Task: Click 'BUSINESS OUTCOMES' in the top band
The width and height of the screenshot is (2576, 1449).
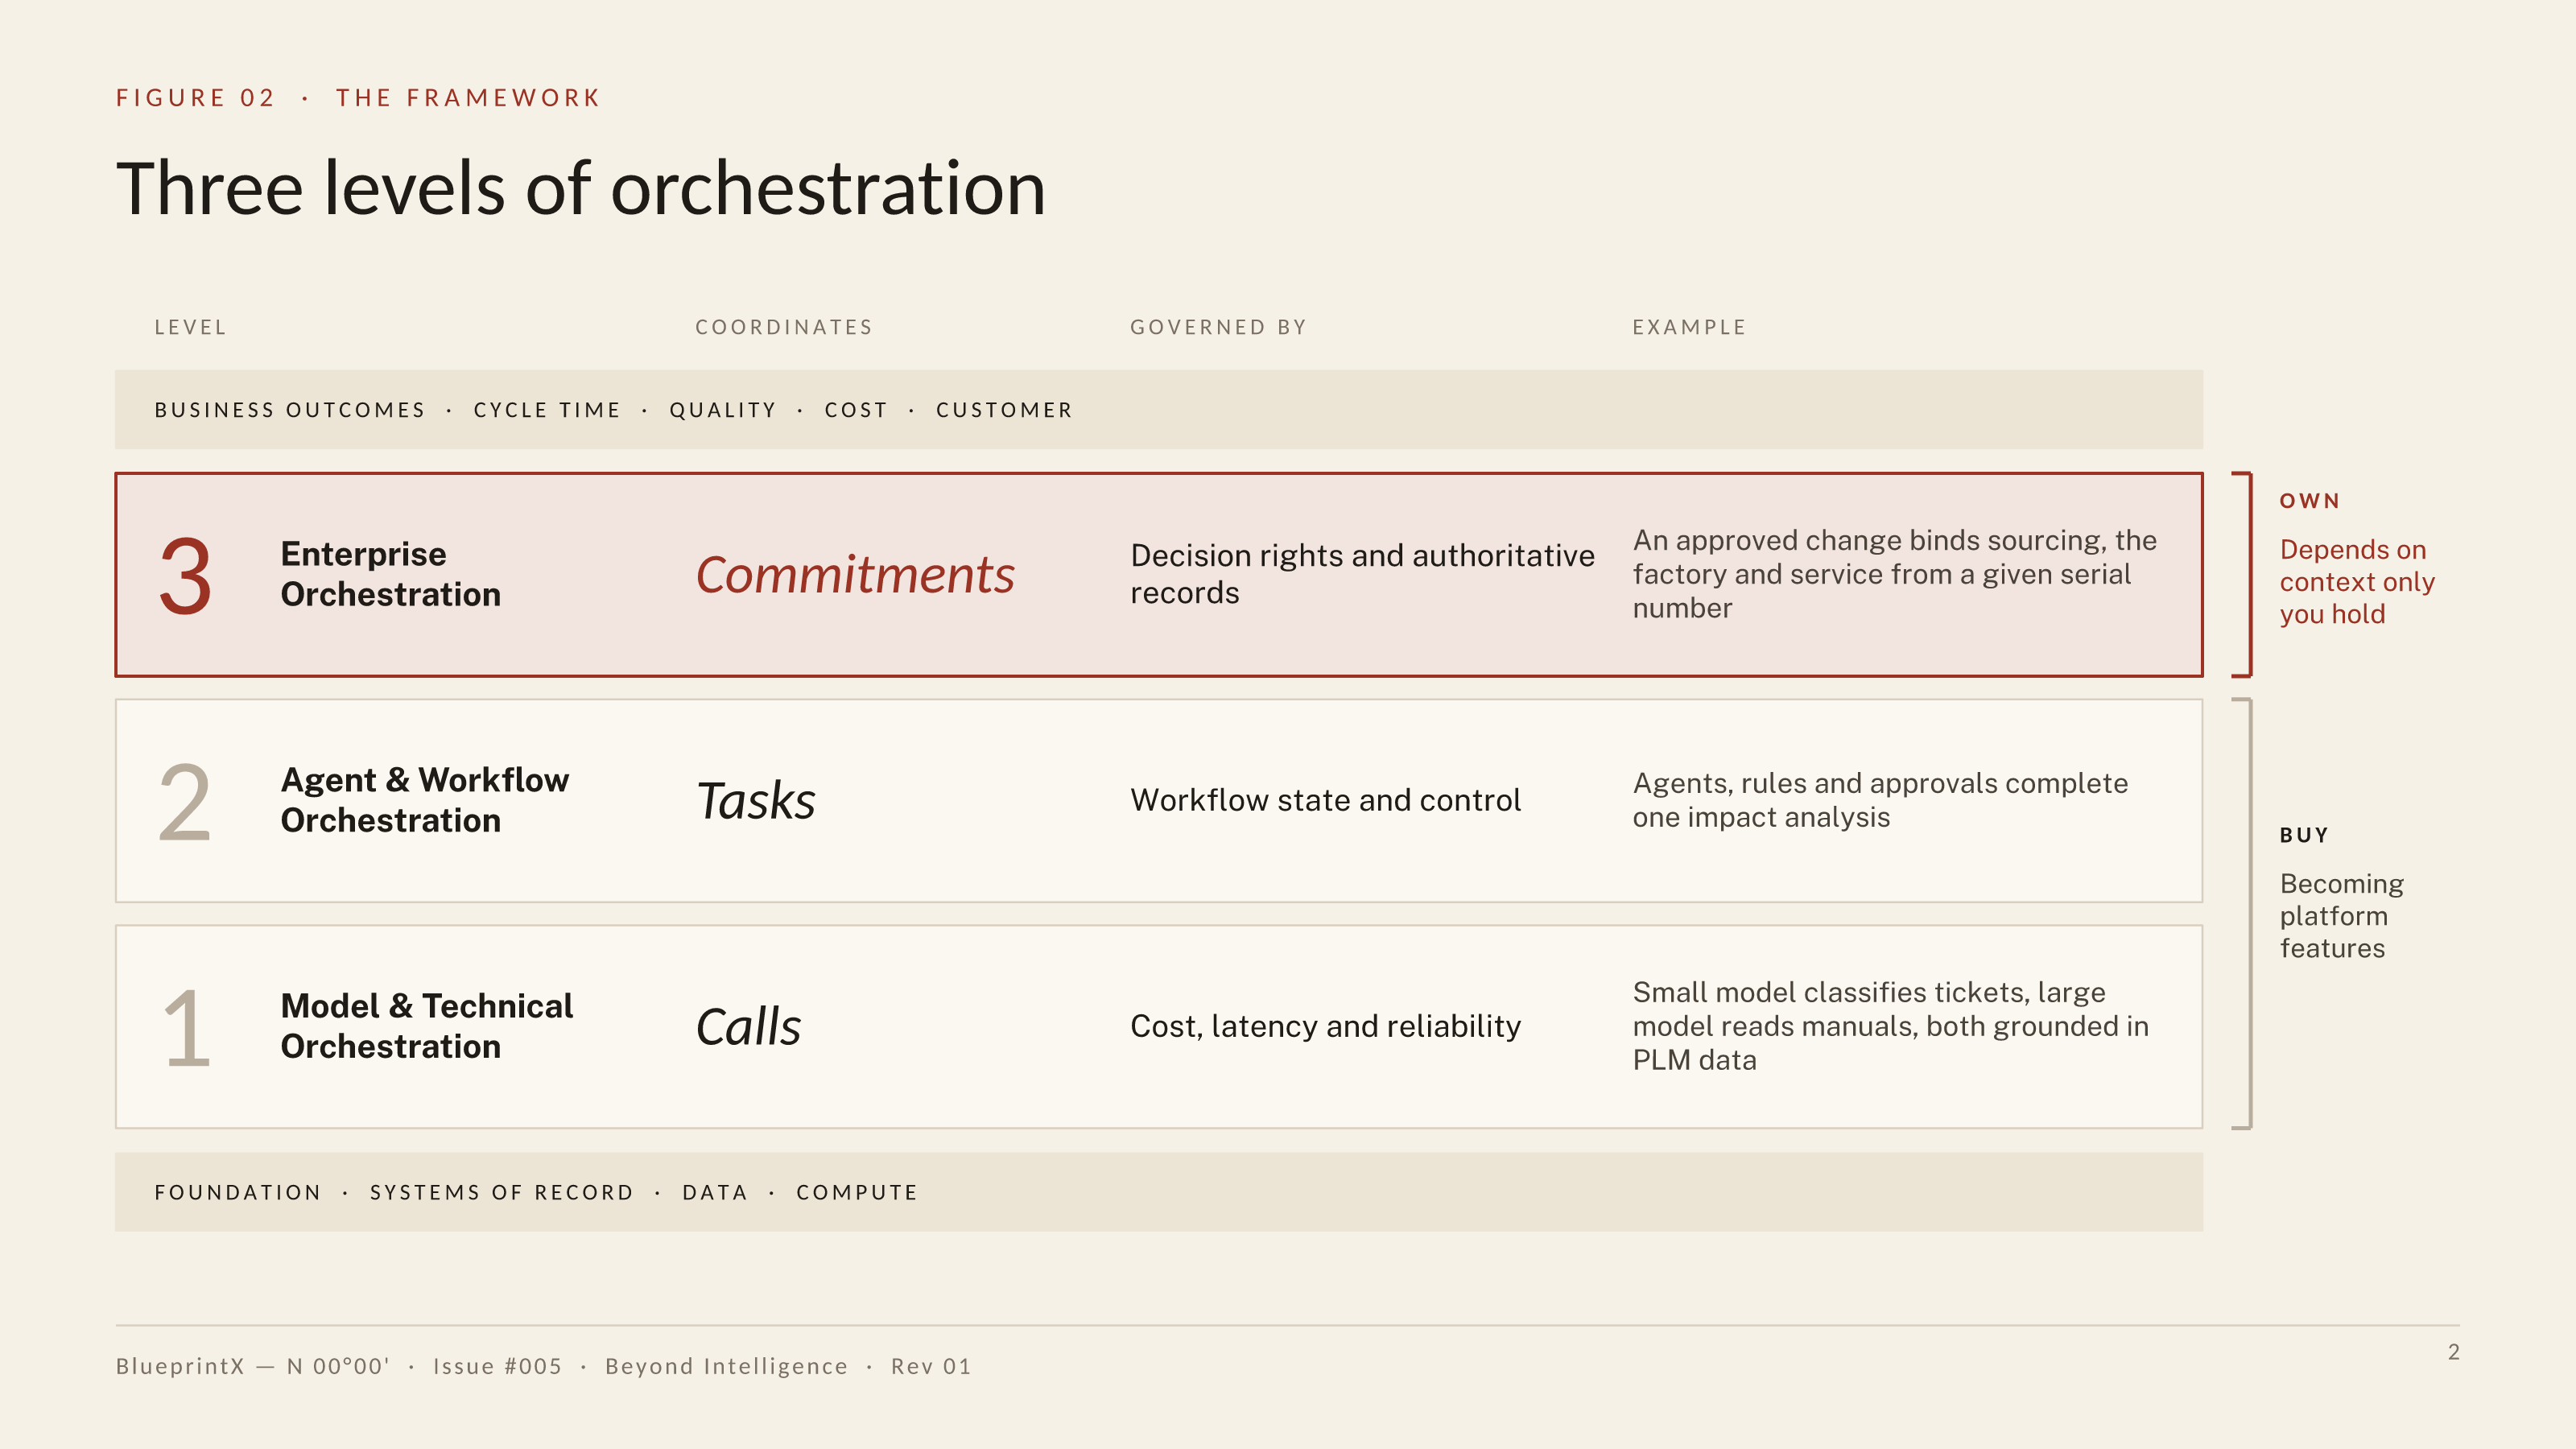Action: (x=290, y=410)
